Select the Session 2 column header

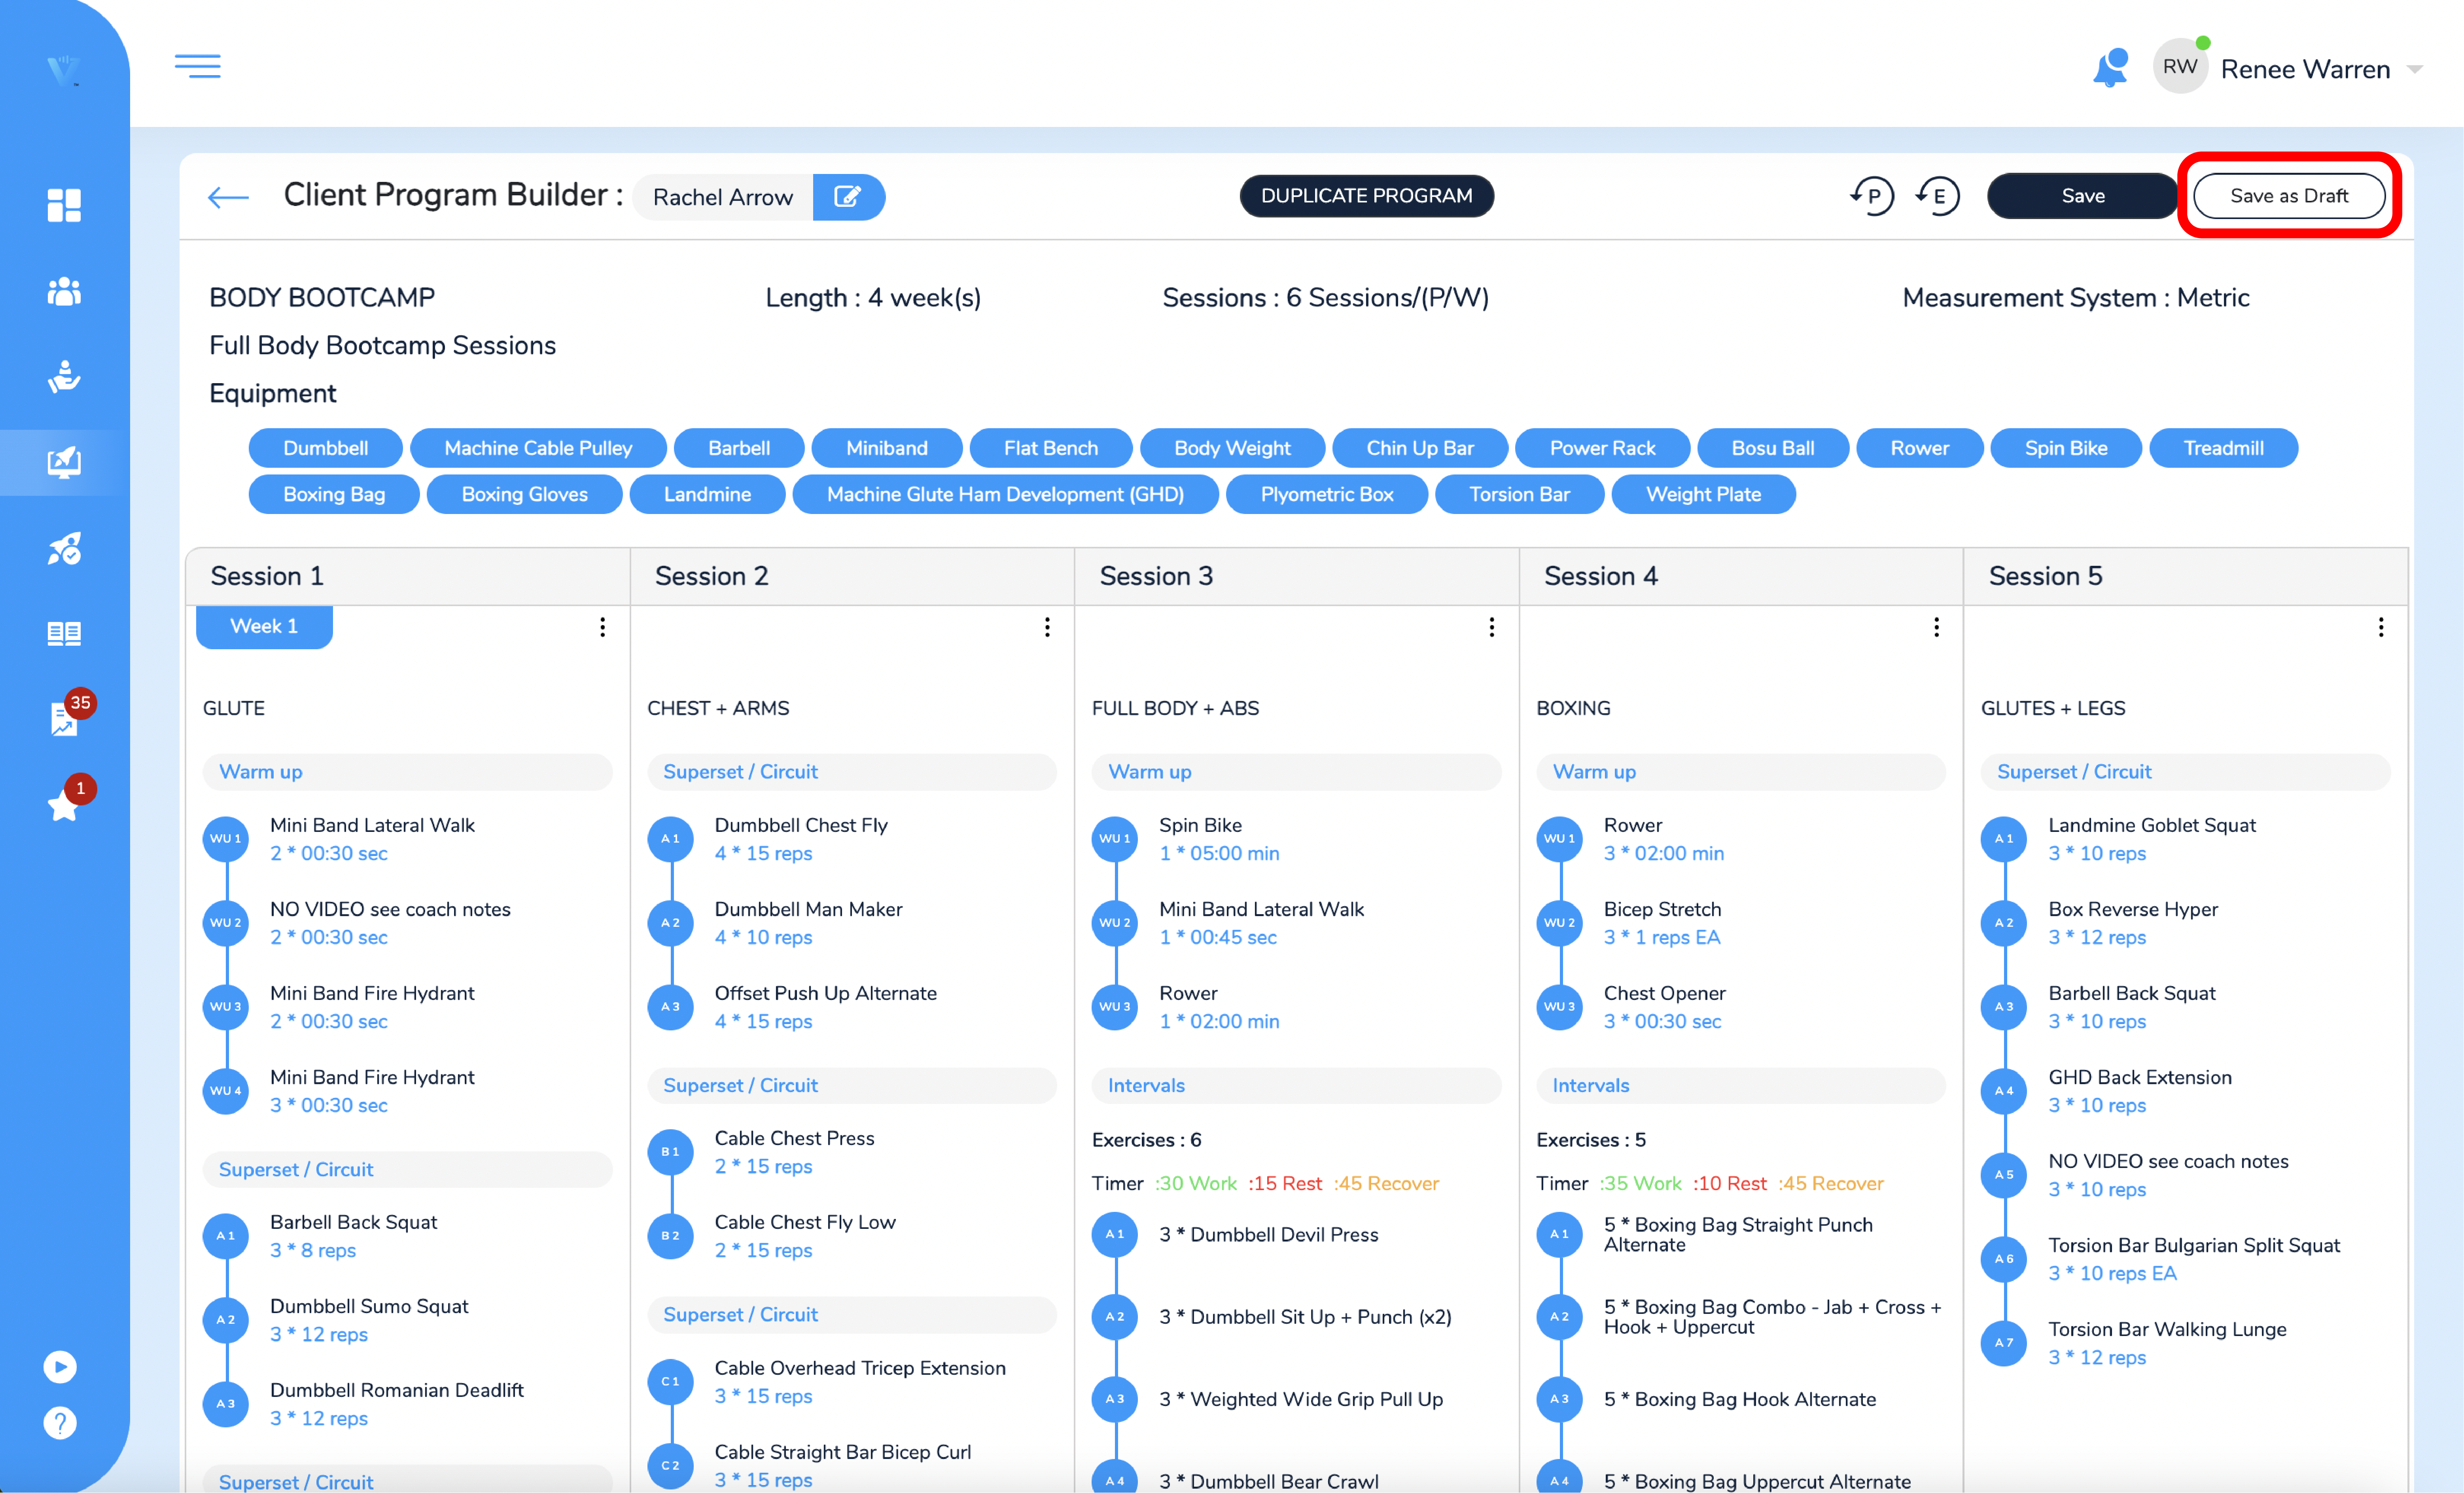click(852, 576)
